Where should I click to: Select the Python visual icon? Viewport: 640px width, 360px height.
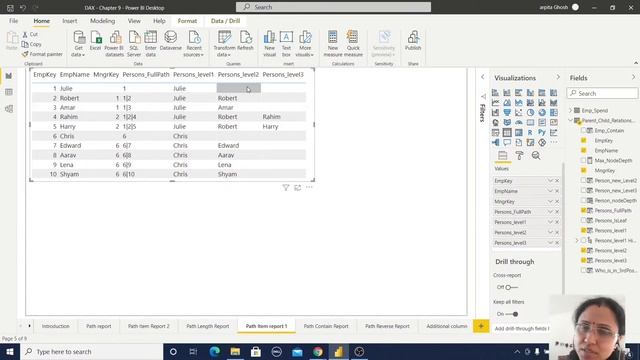tap(542, 133)
